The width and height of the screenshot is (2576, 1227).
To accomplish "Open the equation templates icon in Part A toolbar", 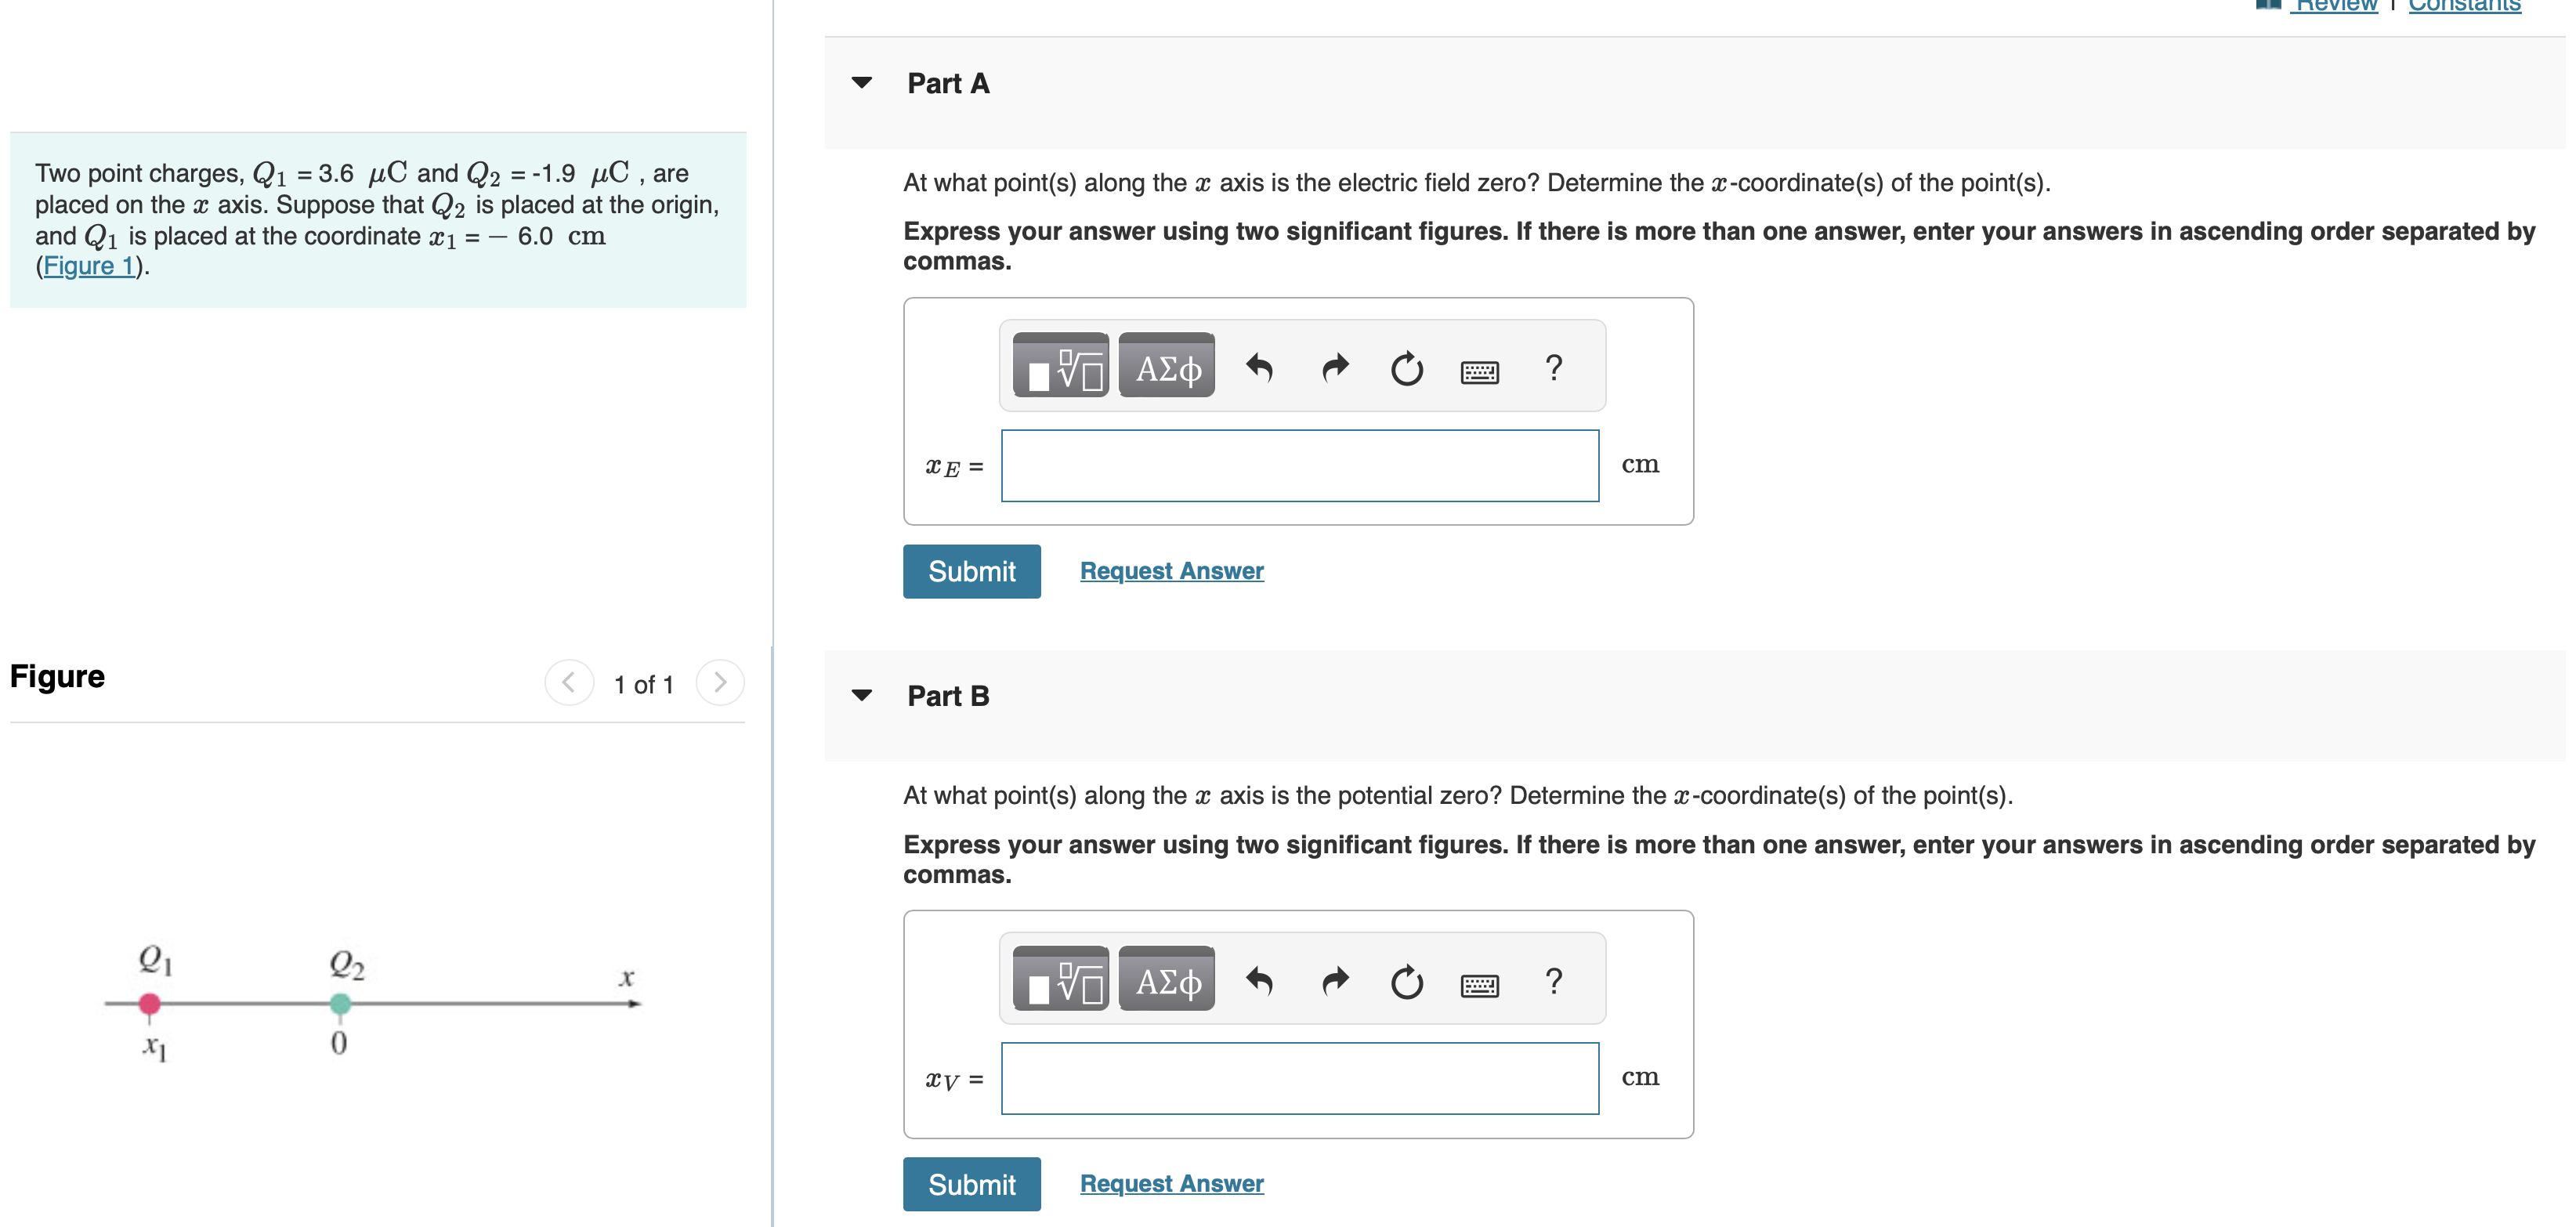I will (1060, 367).
